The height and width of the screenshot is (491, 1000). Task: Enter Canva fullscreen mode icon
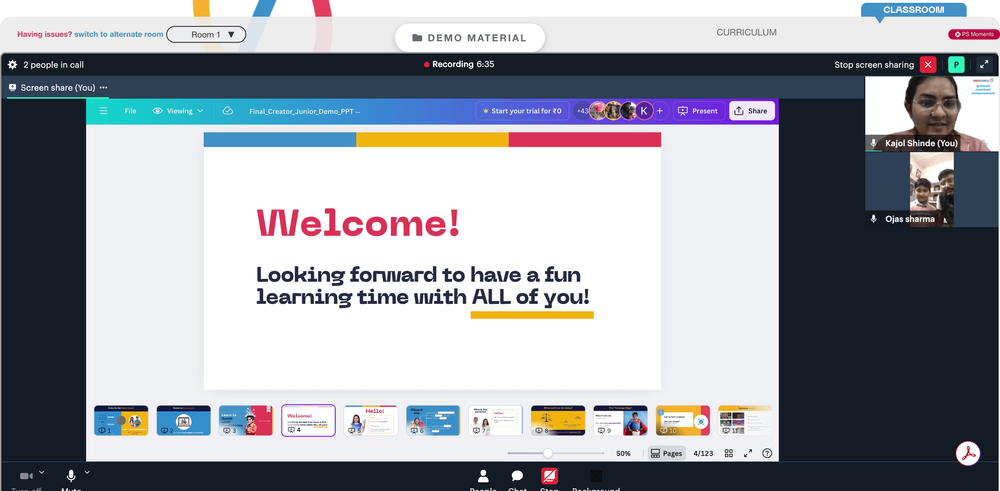(748, 453)
